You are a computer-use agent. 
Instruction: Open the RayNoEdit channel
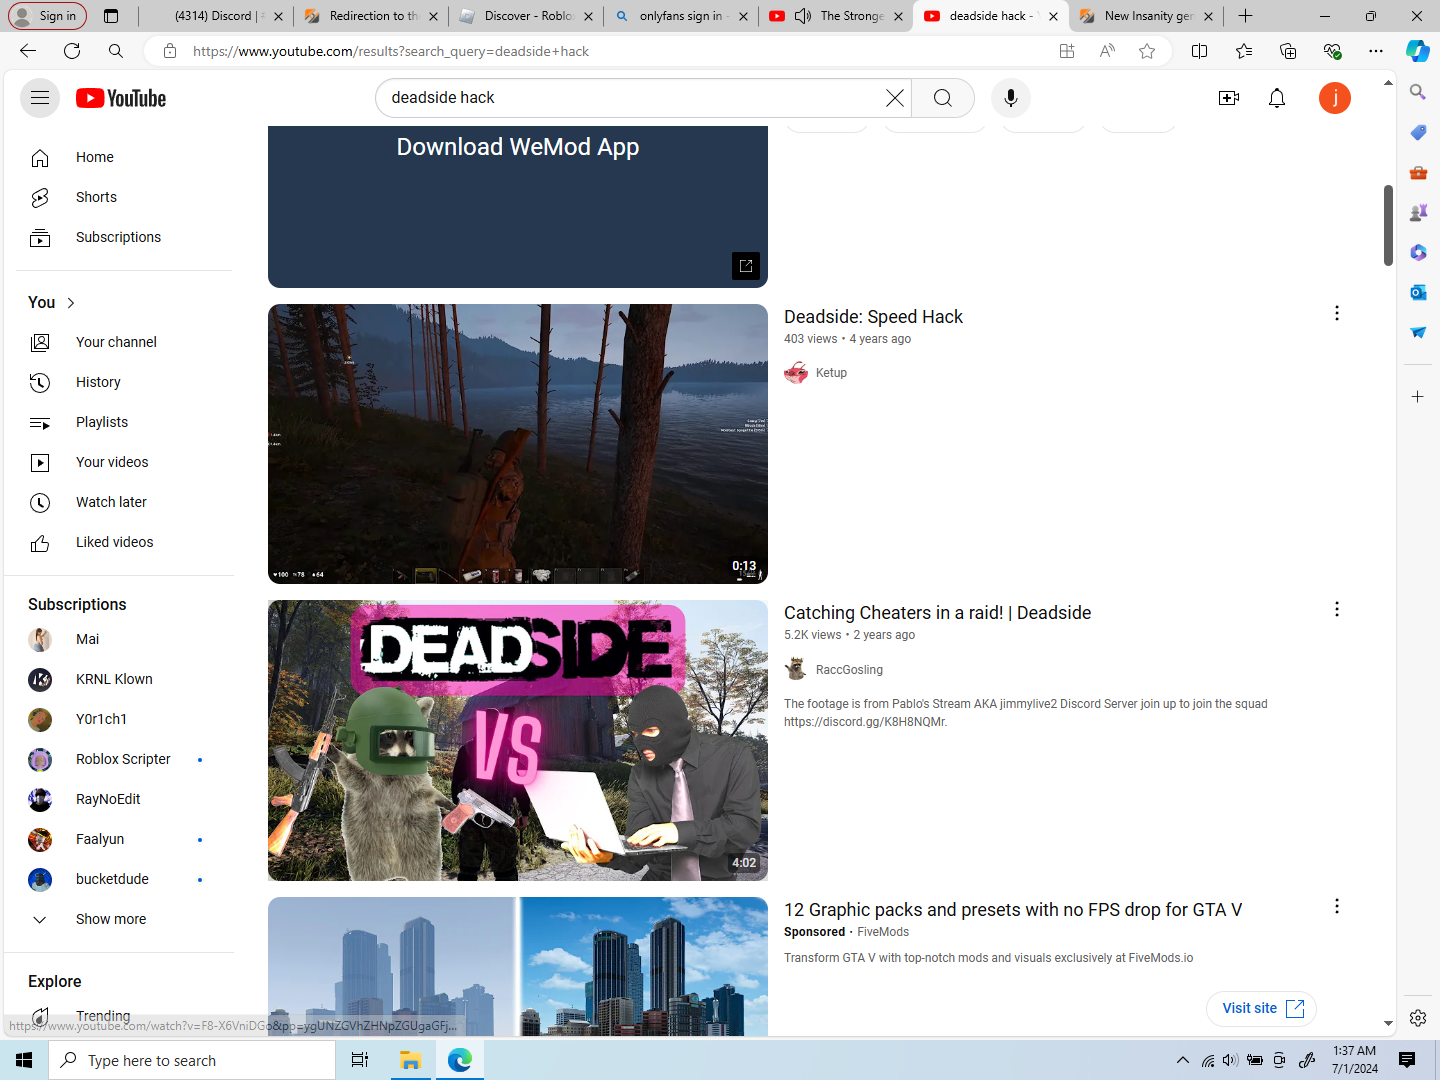coord(124,799)
